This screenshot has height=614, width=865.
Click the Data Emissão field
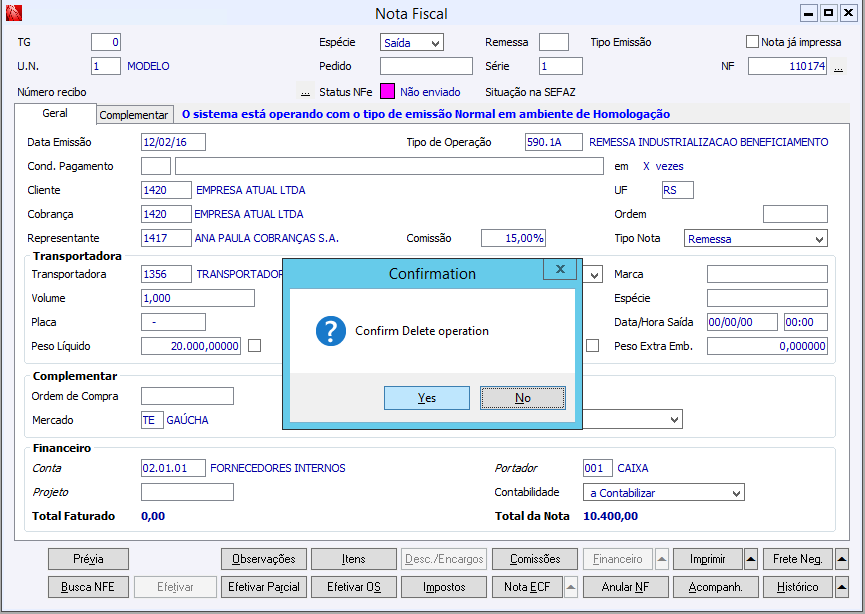point(173,142)
